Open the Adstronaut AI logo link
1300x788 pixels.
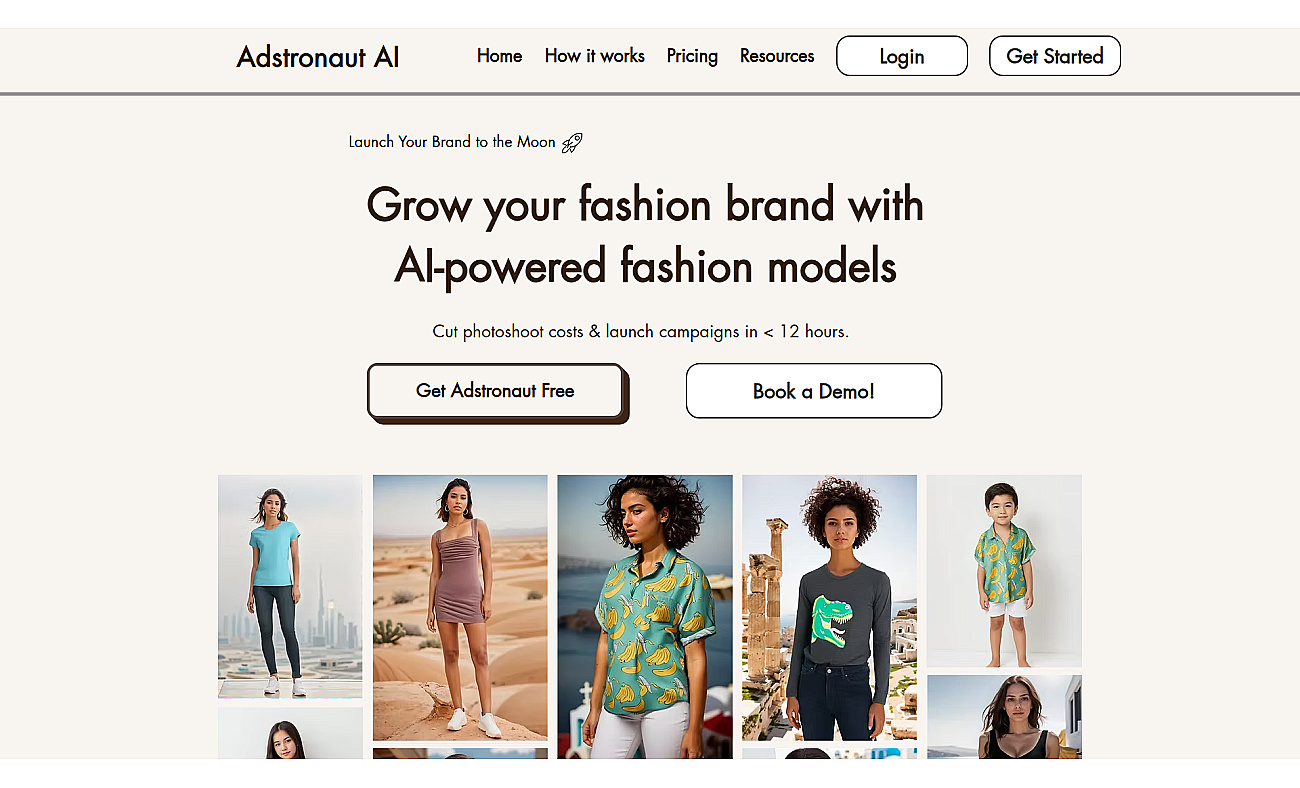coord(318,57)
